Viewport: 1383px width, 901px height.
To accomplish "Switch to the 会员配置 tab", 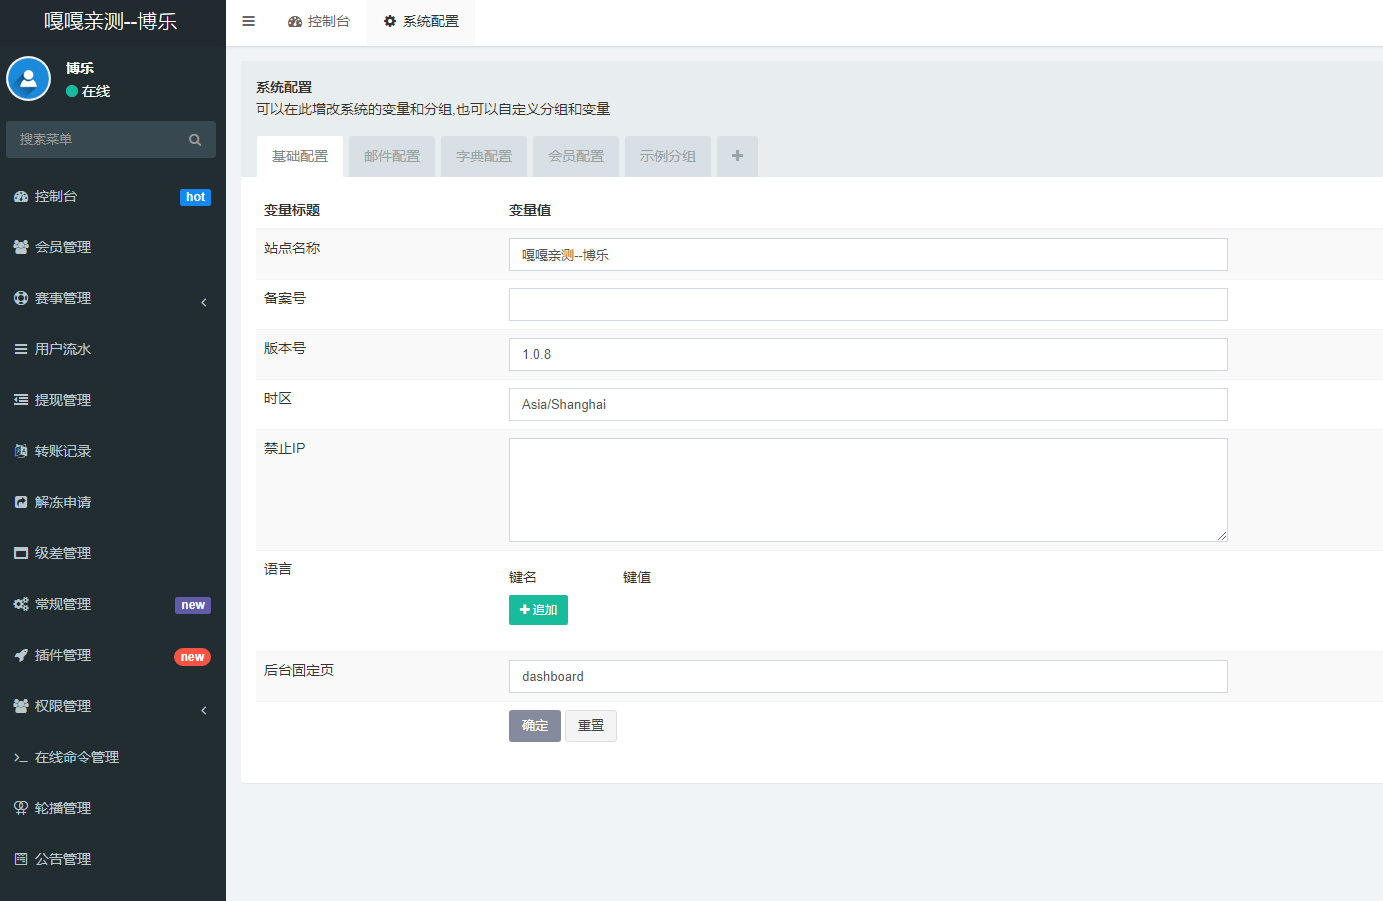I will [576, 156].
